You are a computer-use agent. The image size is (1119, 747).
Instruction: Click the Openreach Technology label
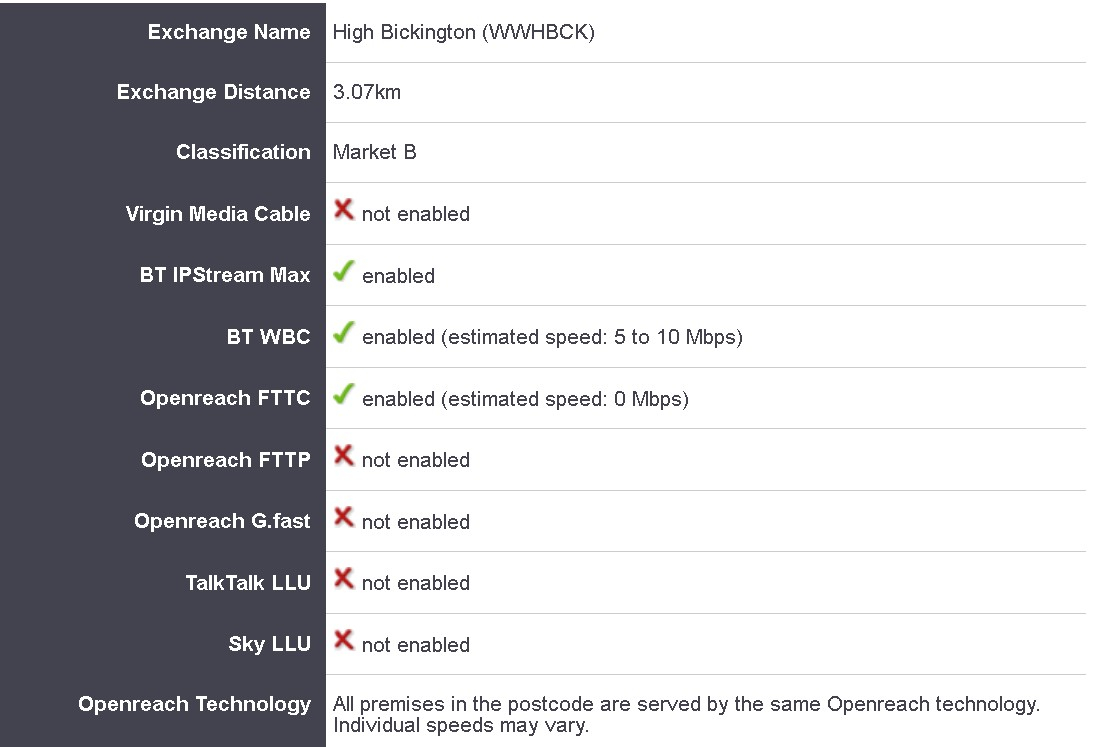pos(194,704)
